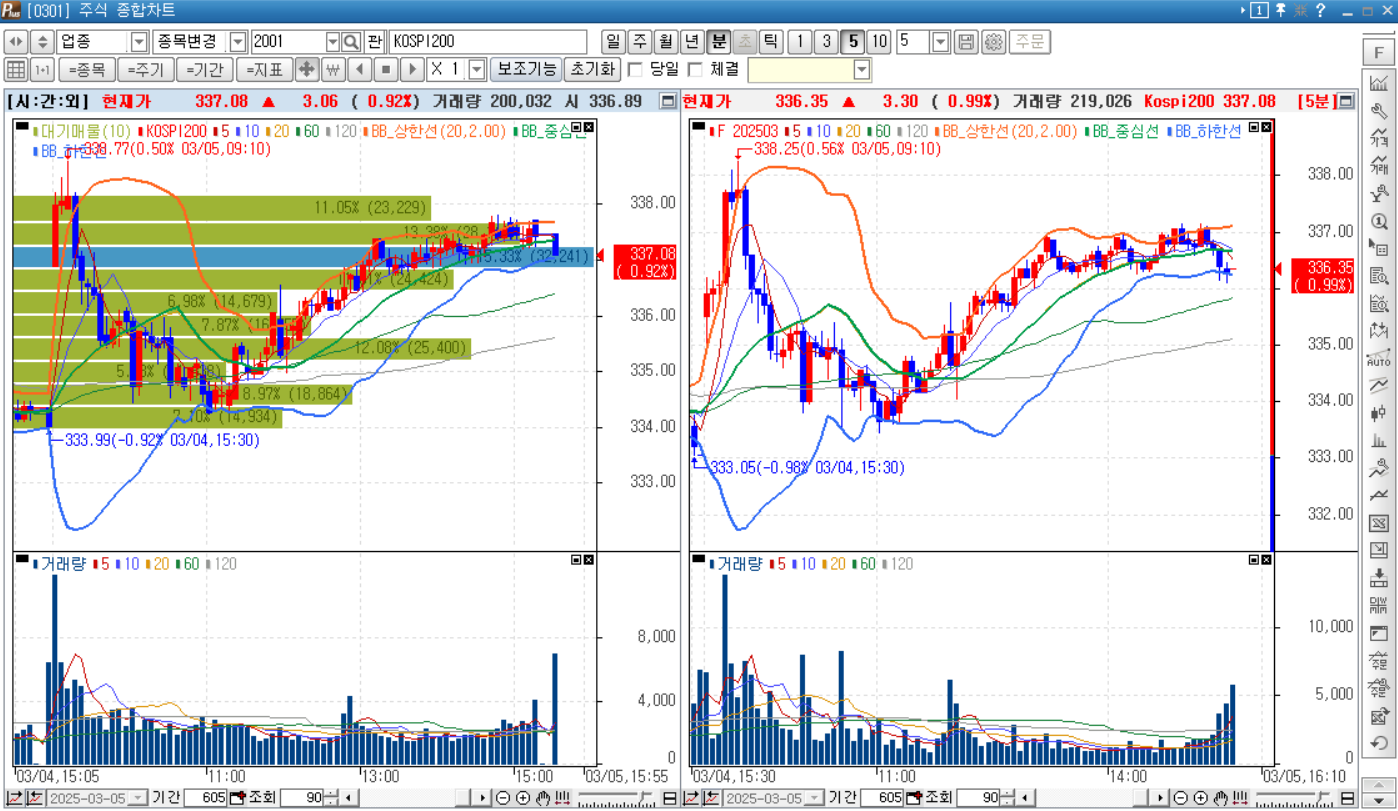This screenshot has width=1398, height=811.
Task: Open the =종목 menu button
Action: [x=87, y=70]
